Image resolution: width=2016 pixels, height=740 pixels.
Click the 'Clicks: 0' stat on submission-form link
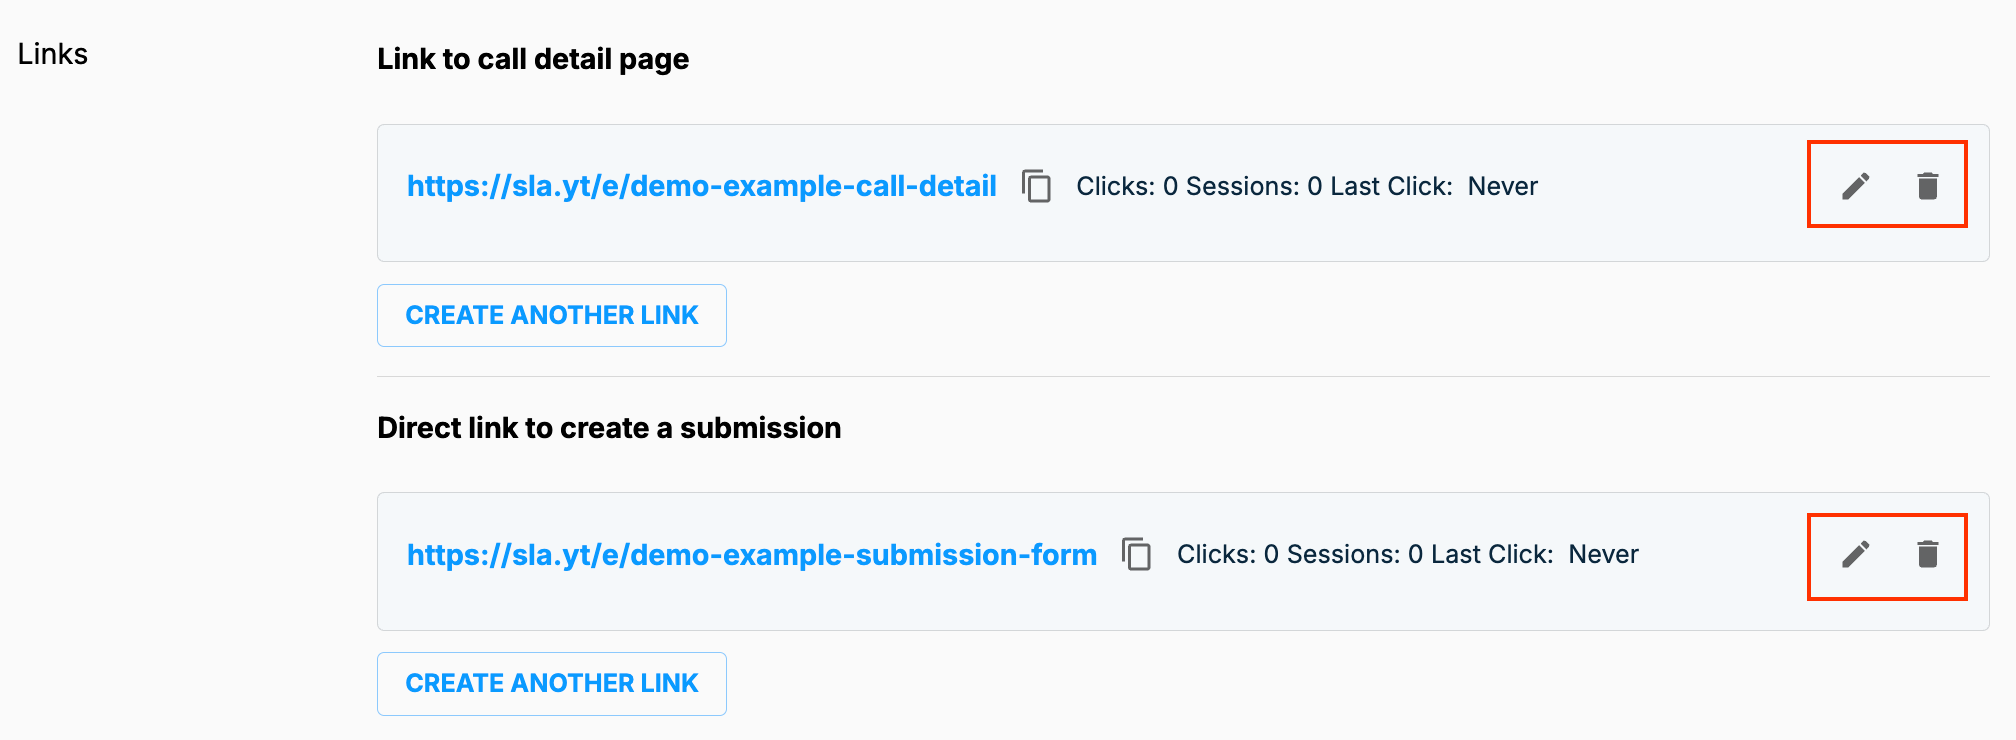click(x=1228, y=554)
